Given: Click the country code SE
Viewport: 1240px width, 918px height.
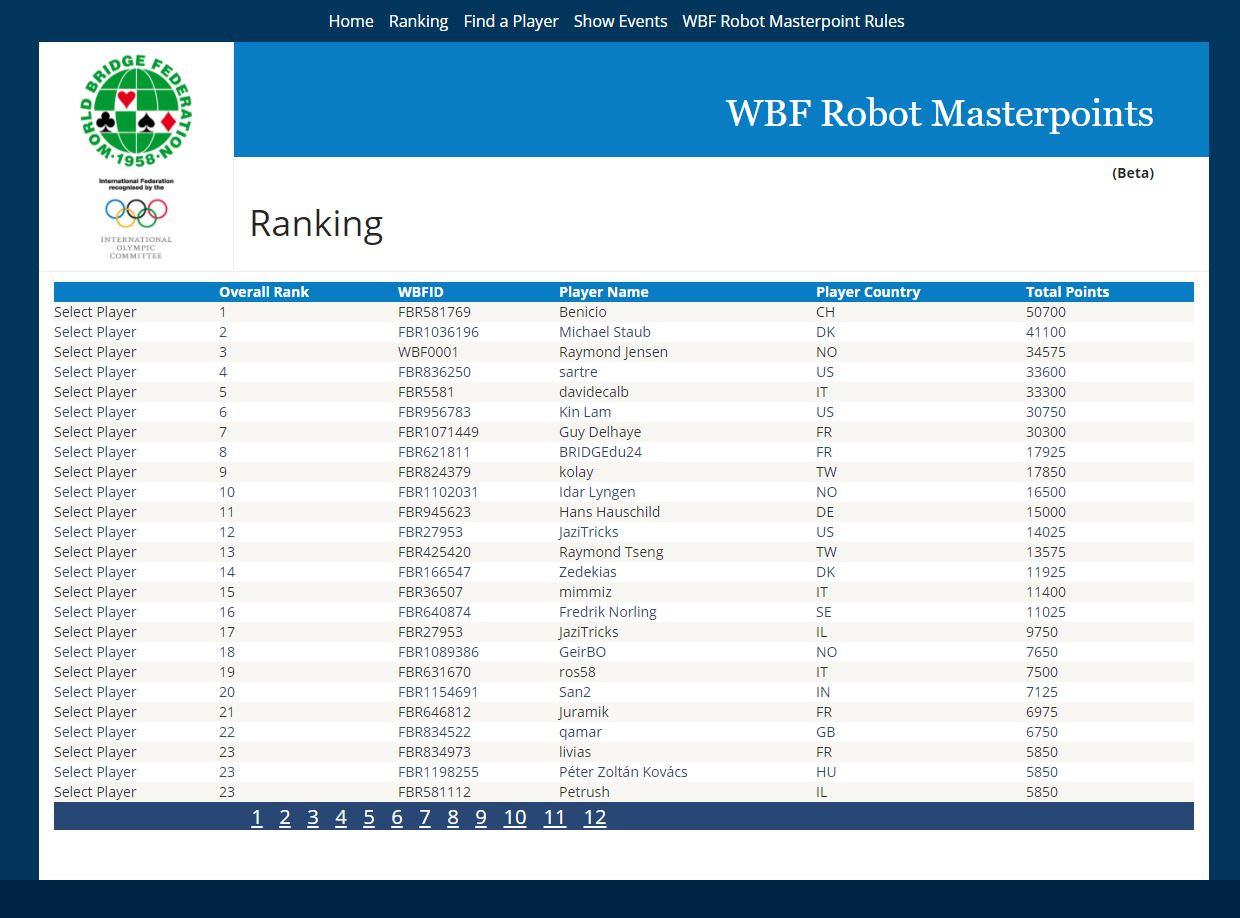Looking at the screenshot, I should (824, 612).
